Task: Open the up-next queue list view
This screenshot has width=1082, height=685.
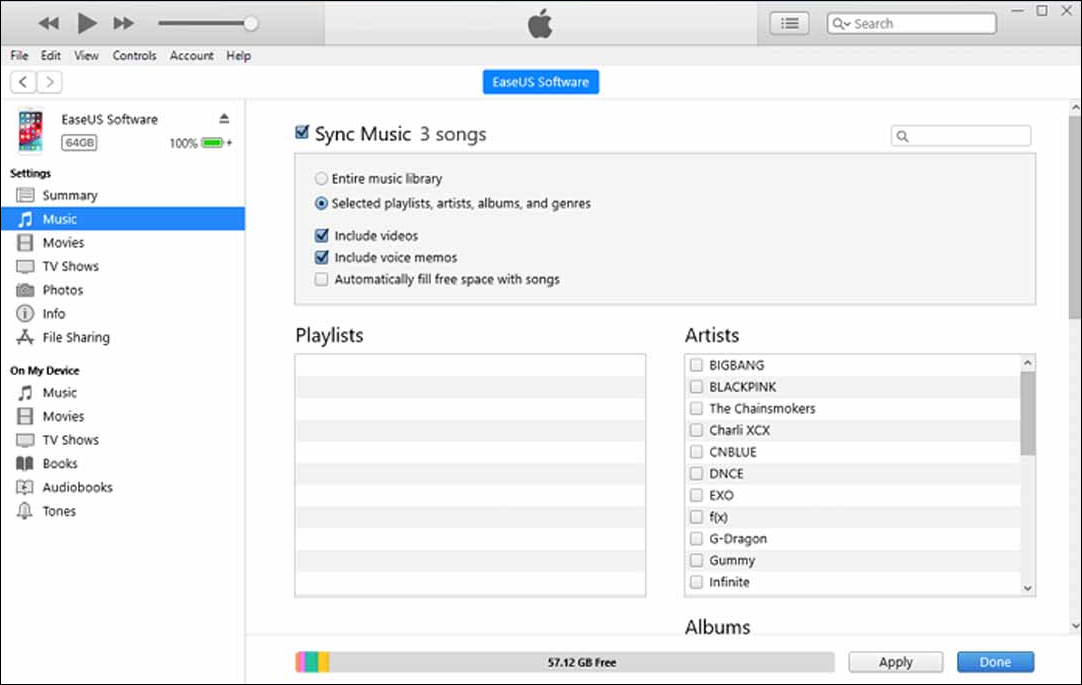Action: (789, 22)
